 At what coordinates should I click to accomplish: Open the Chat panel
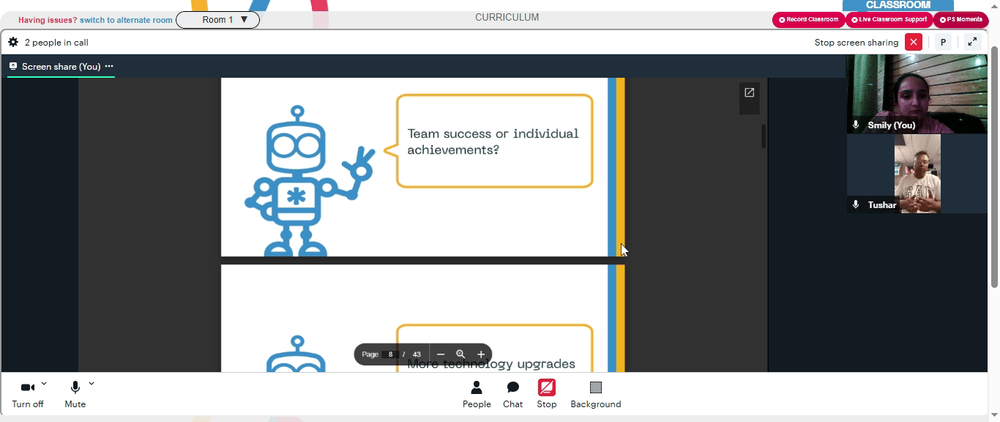[513, 395]
